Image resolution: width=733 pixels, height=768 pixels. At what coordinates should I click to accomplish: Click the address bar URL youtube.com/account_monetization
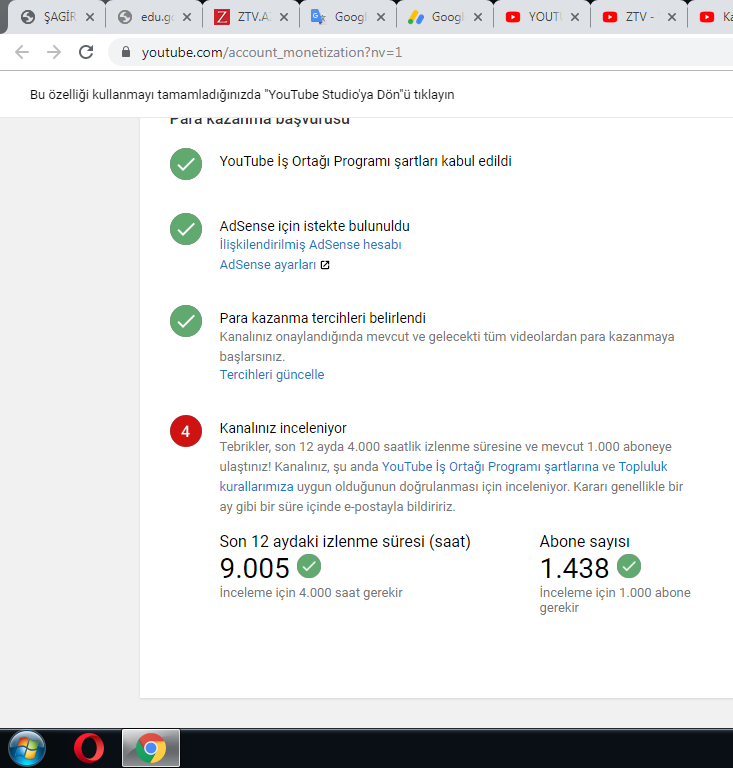pos(272,52)
